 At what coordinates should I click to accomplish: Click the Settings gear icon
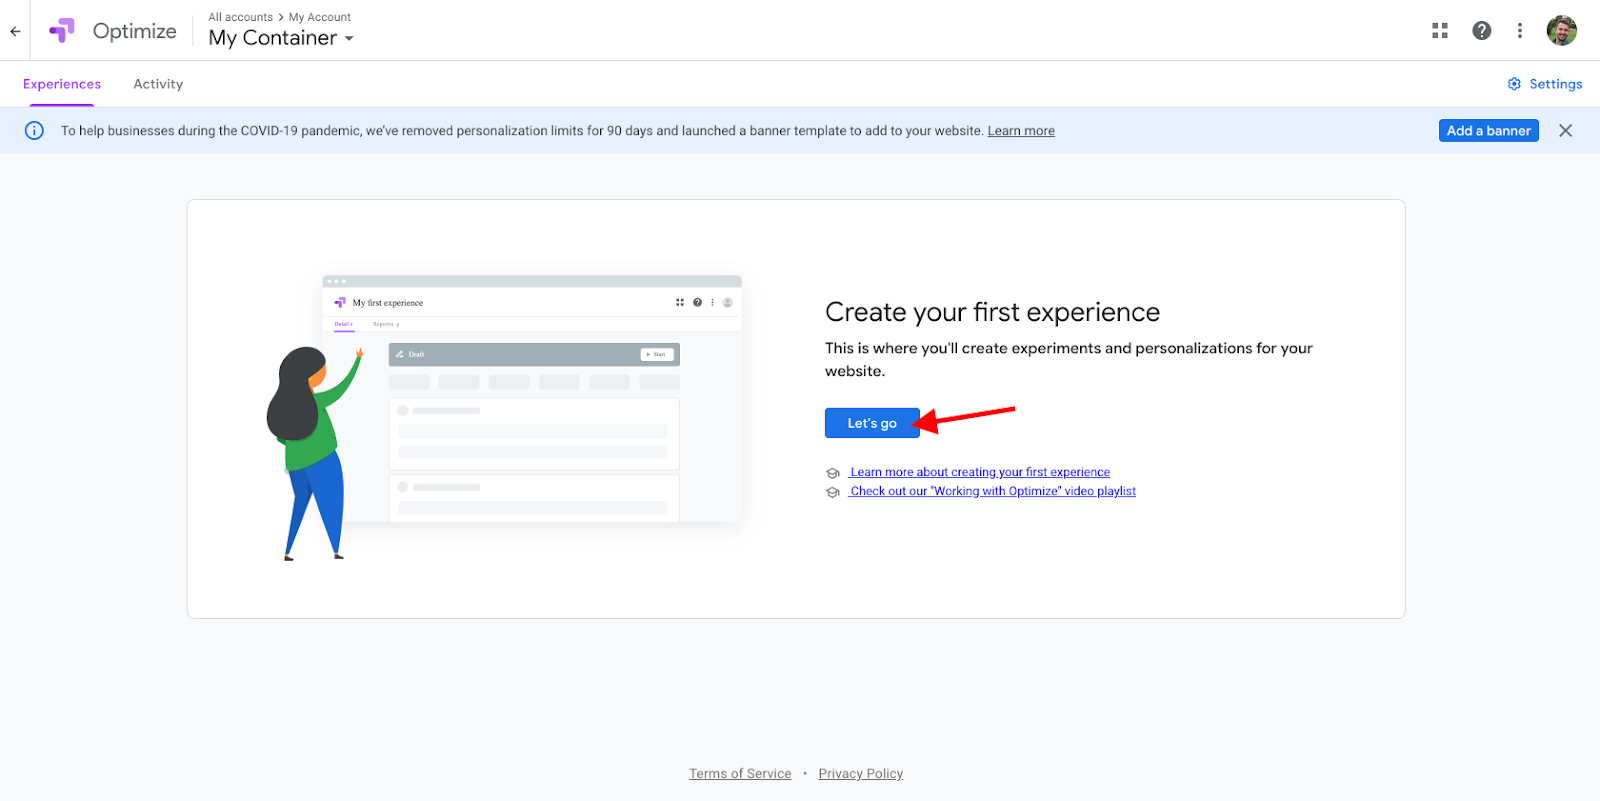[x=1514, y=84]
